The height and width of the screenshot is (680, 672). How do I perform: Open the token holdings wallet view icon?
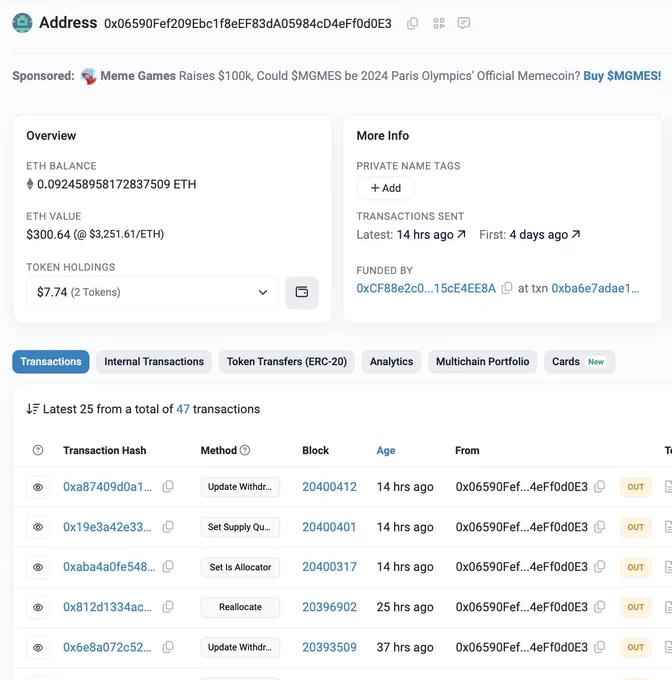point(302,292)
